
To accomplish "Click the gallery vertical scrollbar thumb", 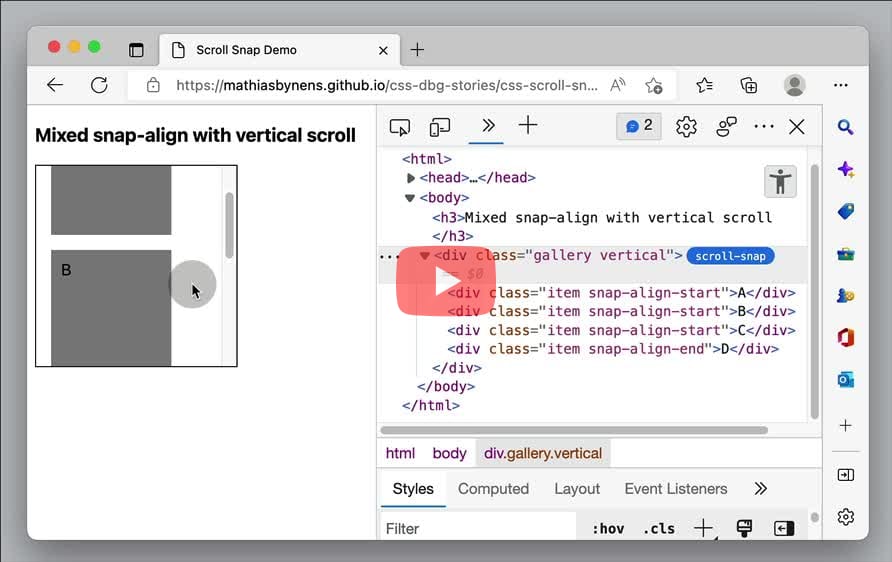I will point(229,225).
